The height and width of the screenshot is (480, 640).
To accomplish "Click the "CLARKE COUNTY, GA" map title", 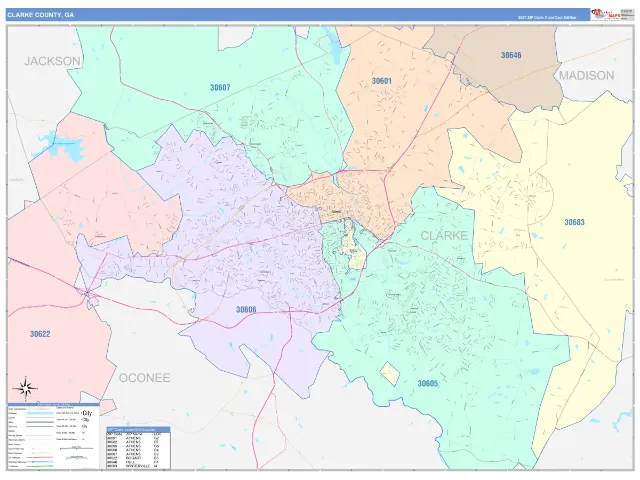I will click(x=40, y=15).
